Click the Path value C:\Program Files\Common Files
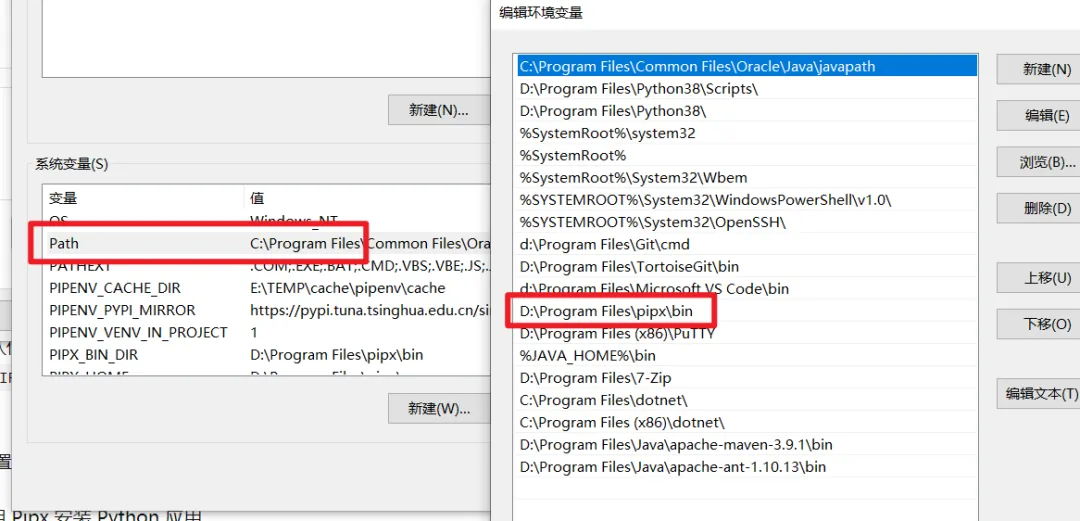Viewport: 1080px width, 521px height. [x=370, y=243]
